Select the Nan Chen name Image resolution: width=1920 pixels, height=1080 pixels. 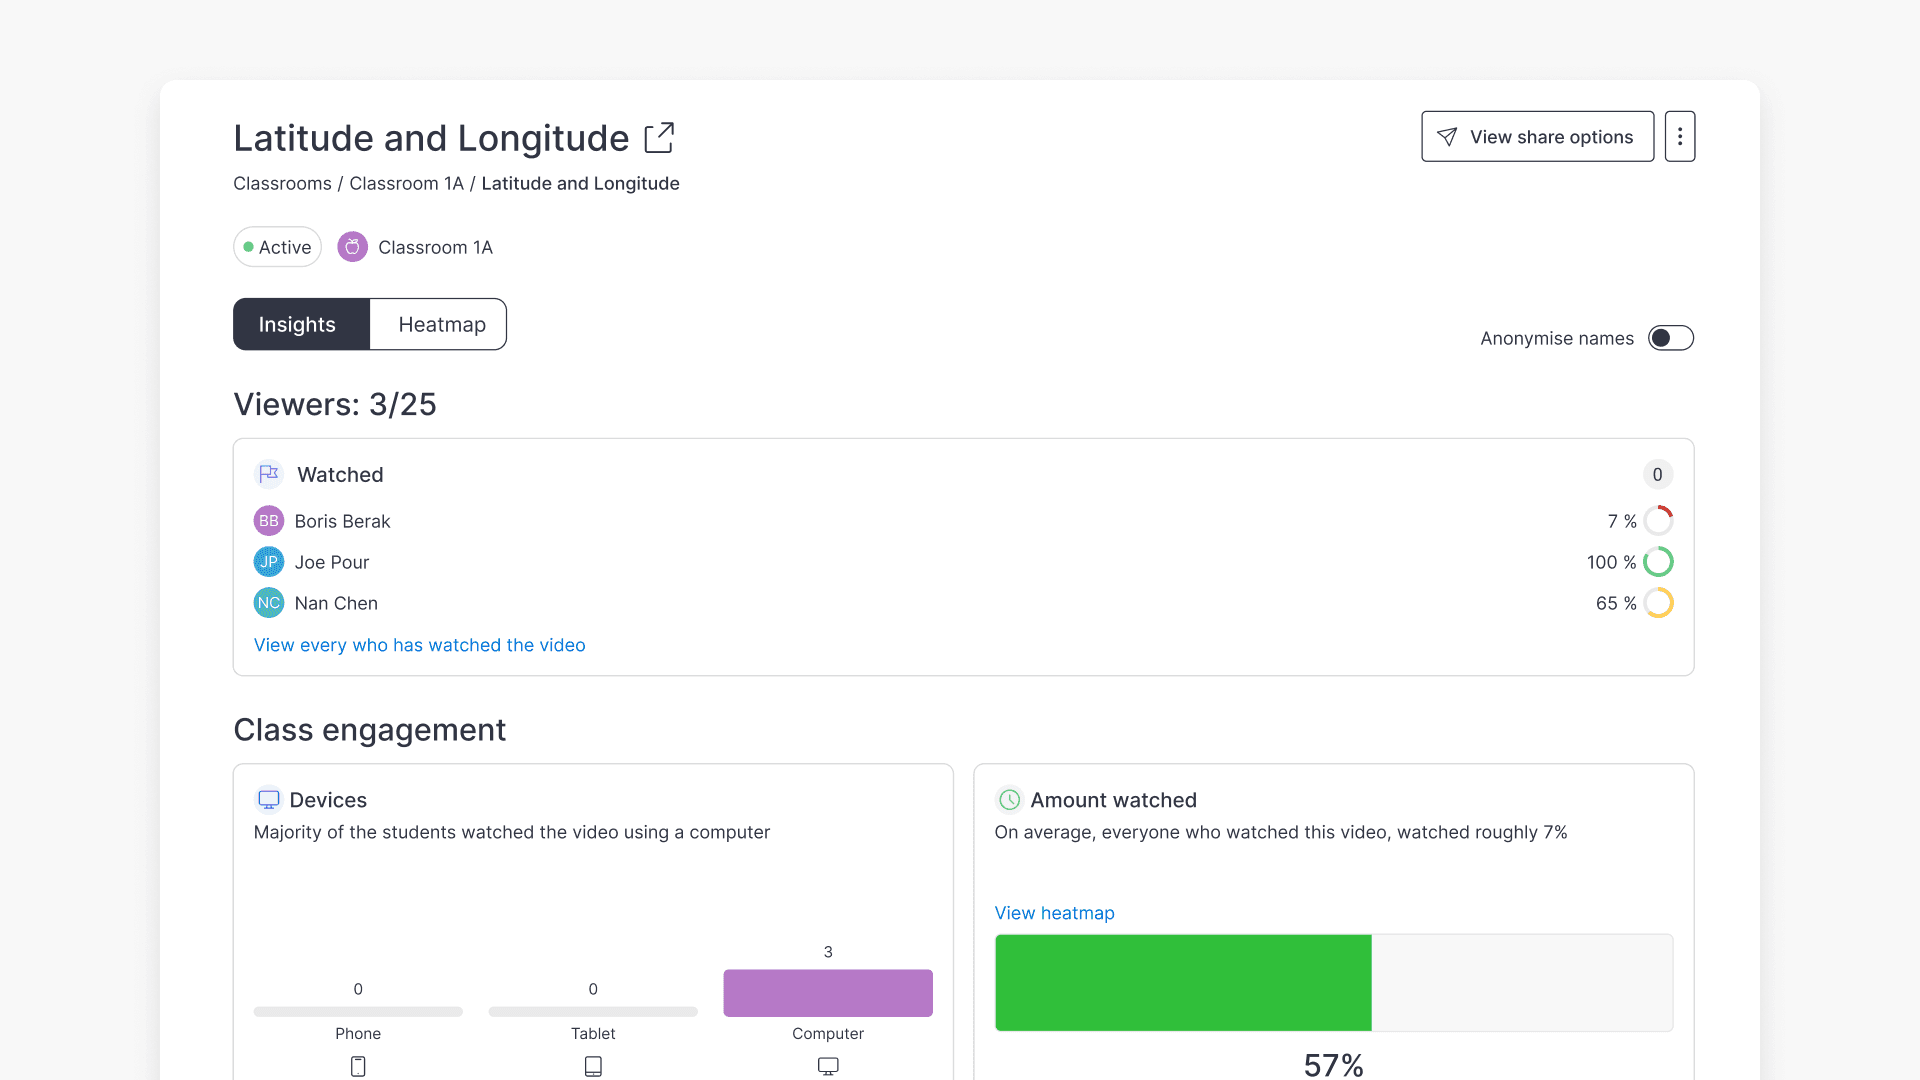click(x=336, y=603)
